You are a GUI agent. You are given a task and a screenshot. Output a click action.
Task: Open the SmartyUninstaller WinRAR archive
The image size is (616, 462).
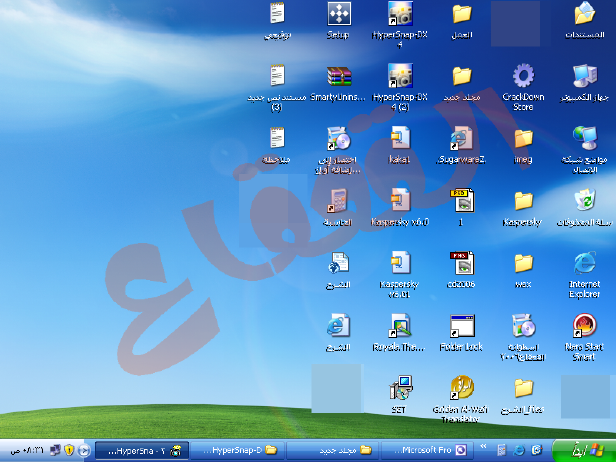click(339, 77)
